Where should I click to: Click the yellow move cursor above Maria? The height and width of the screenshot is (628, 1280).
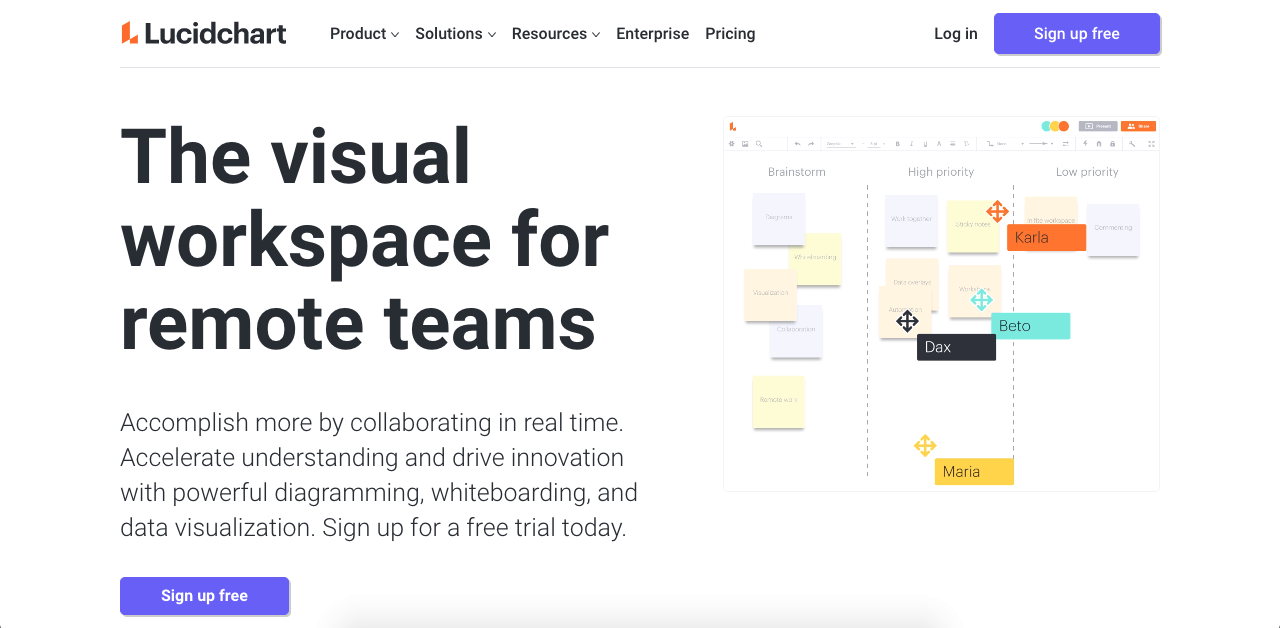tap(925, 446)
